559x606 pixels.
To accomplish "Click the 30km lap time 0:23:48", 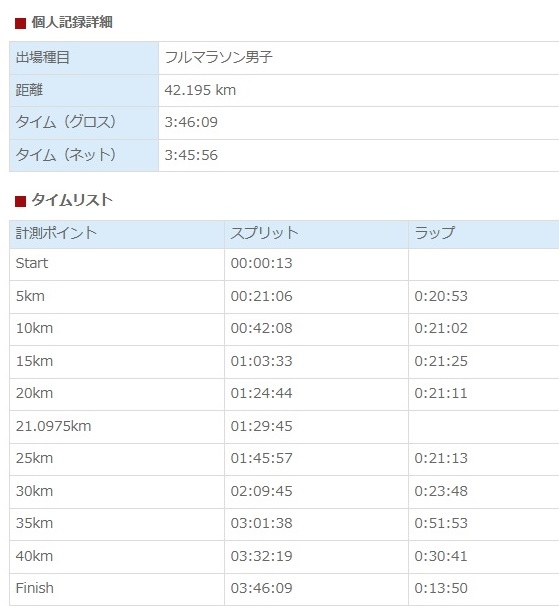I will (441, 491).
